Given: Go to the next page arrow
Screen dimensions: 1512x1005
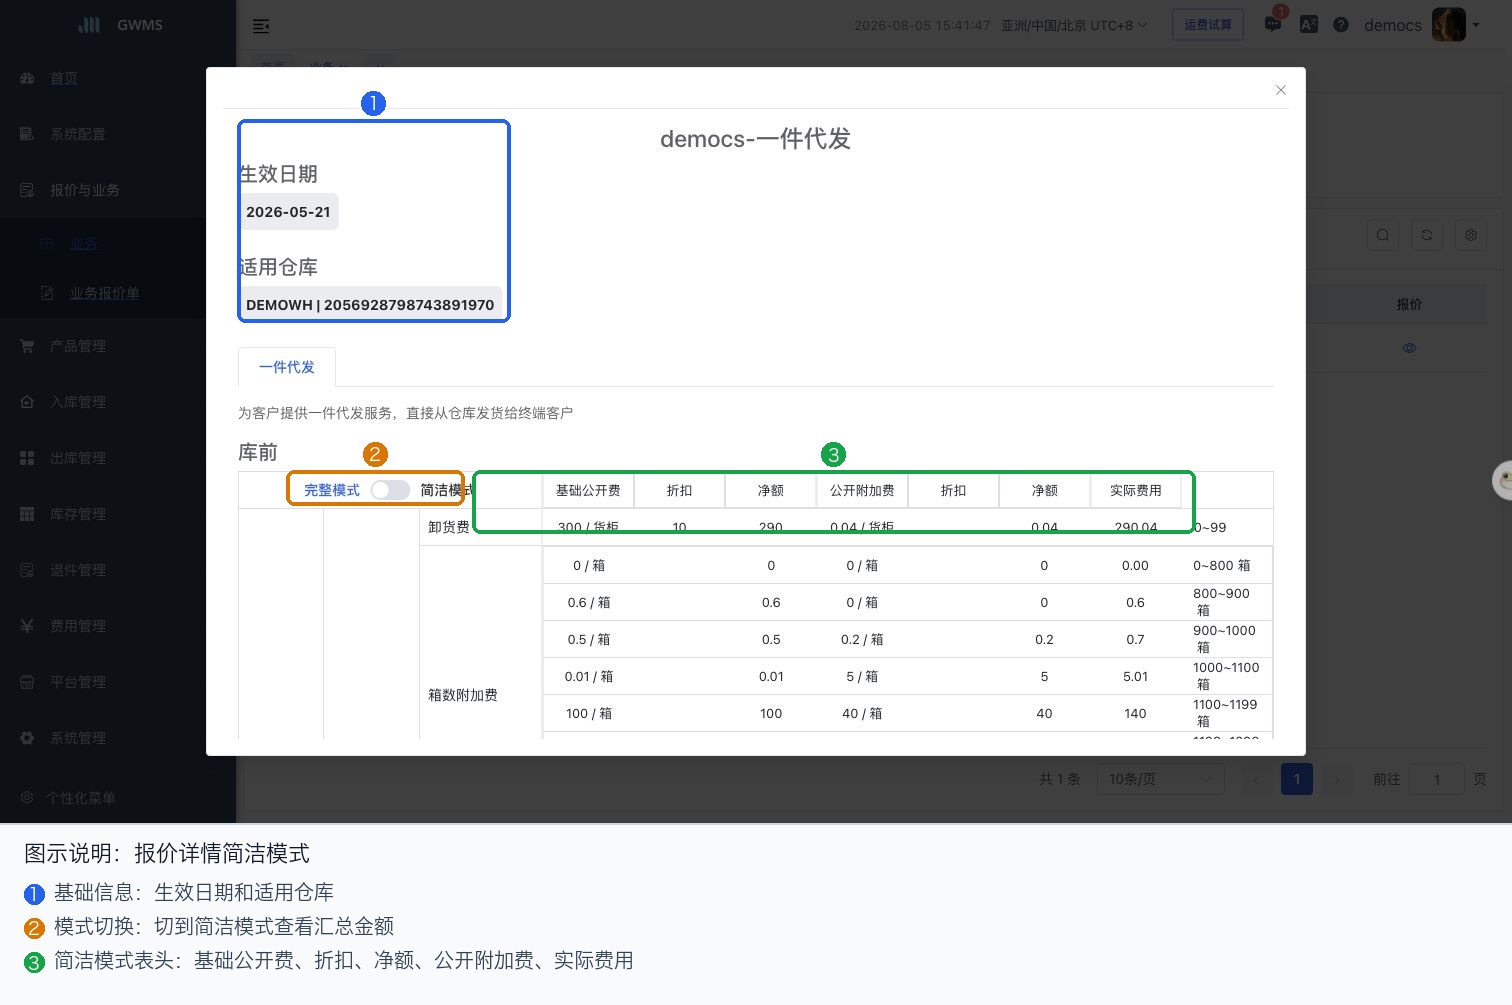Looking at the screenshot, I should click(1337, 779).
